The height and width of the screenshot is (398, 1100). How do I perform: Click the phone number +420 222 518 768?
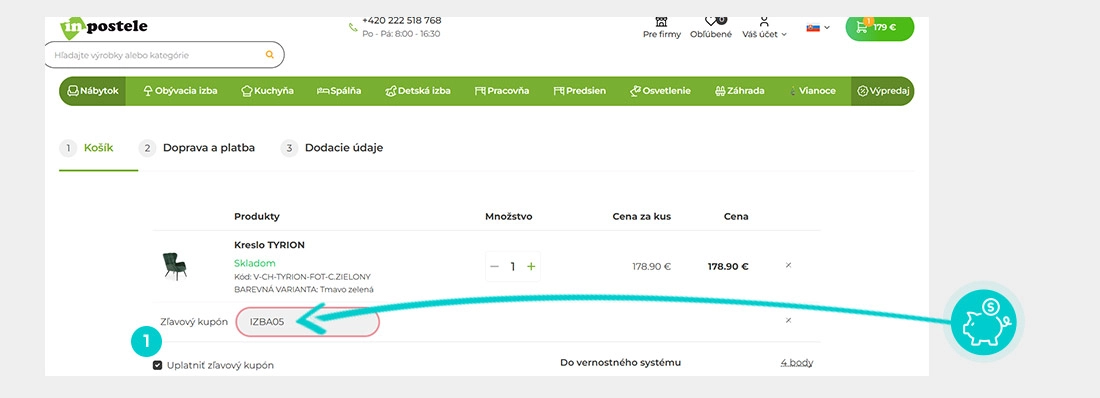(402, 20)
